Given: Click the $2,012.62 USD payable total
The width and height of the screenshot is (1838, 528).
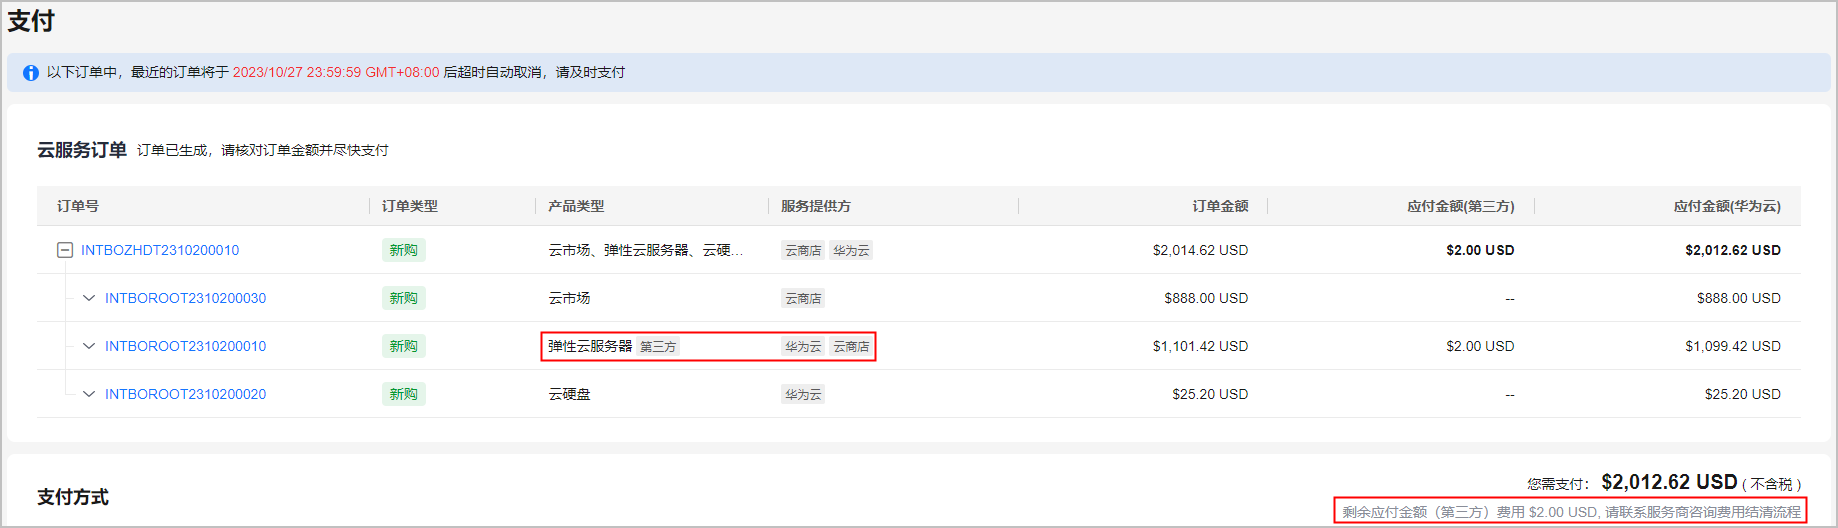Looking at the screenshot, I should coord(1669,482).
